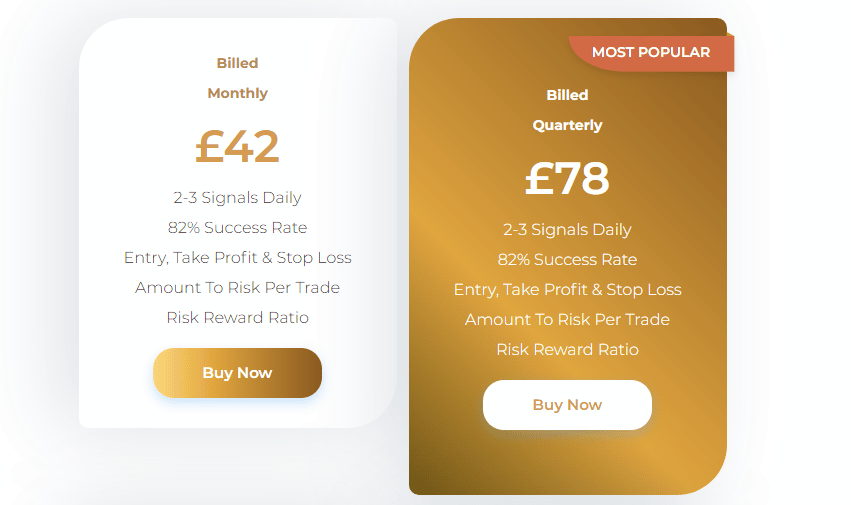Select the Billed Quarterly heading
This screenshot has width=851, height=505.
(567, 110)
